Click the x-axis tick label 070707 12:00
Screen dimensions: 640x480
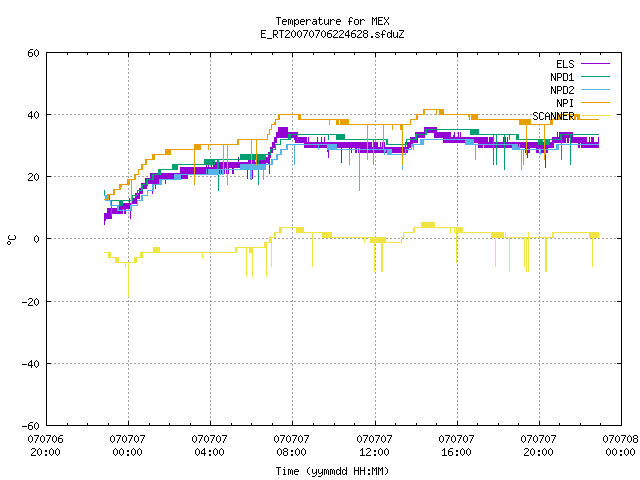click(375, 446)
